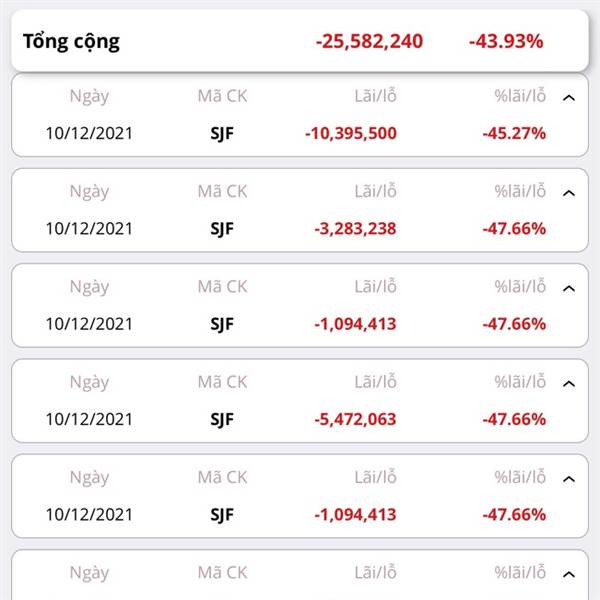Tap Mã CK header in the -10,395,500 card
Viewport: 600px width, 600px height.
point(222,96)
